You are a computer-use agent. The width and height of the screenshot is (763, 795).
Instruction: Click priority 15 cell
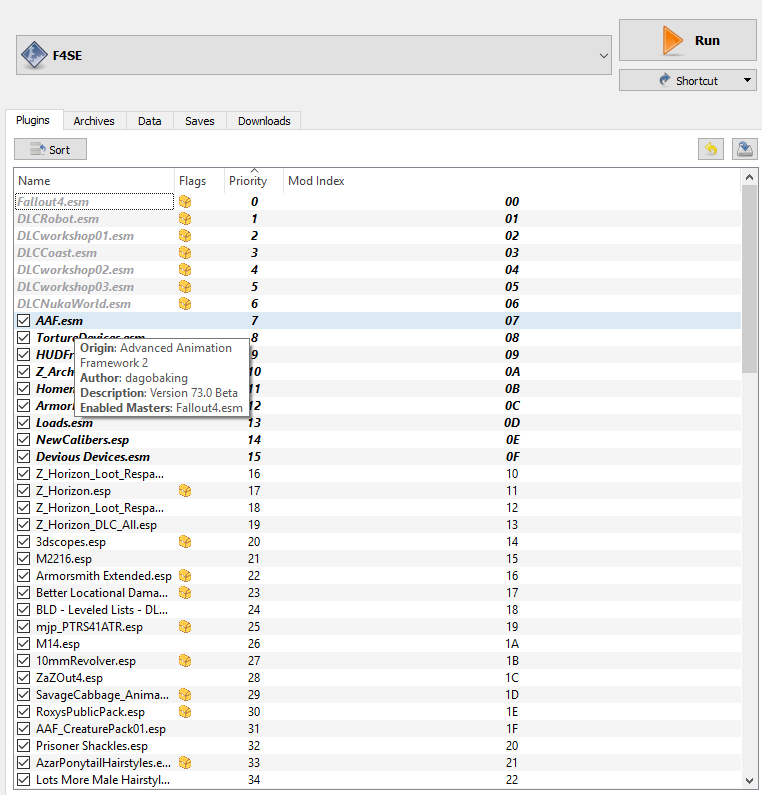254,457
